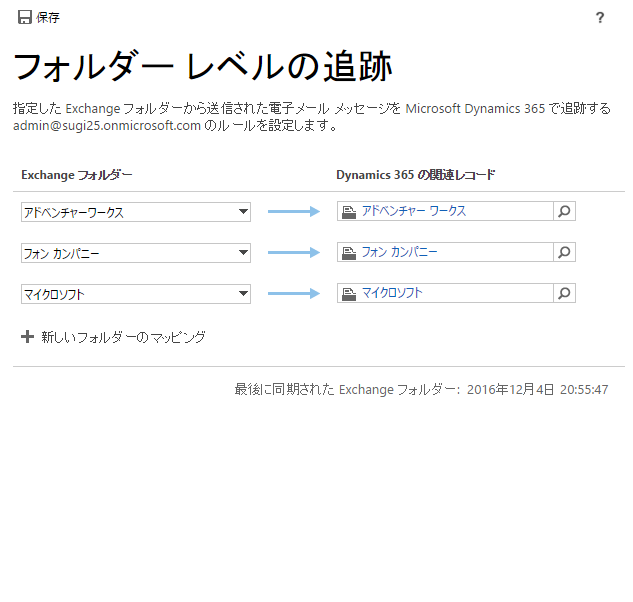This screenshot has width=633, height=602.
Task: Click the last synced timestamp 2016年12月4日 20:55:47
Action: pos(537,389)
